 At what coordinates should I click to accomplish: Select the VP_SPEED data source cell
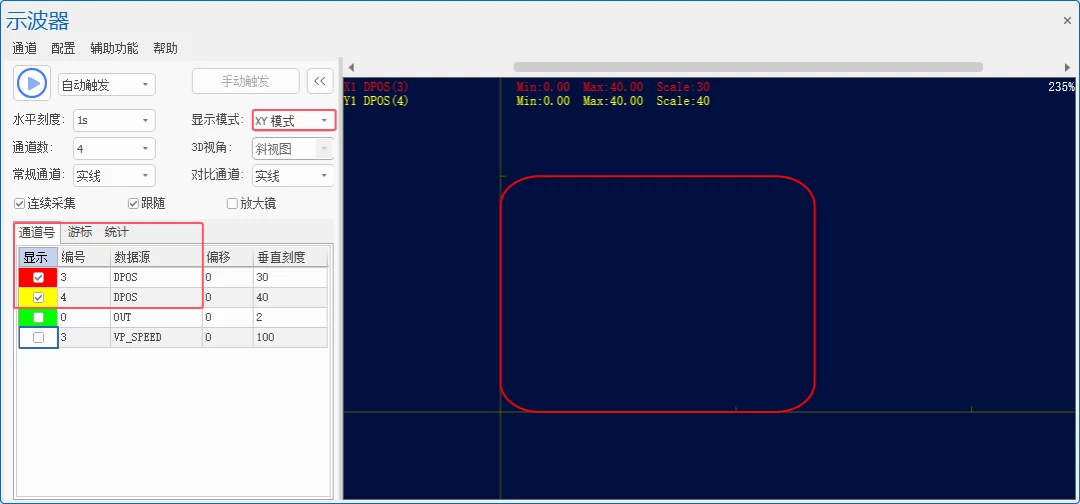[x=156, y=337]
